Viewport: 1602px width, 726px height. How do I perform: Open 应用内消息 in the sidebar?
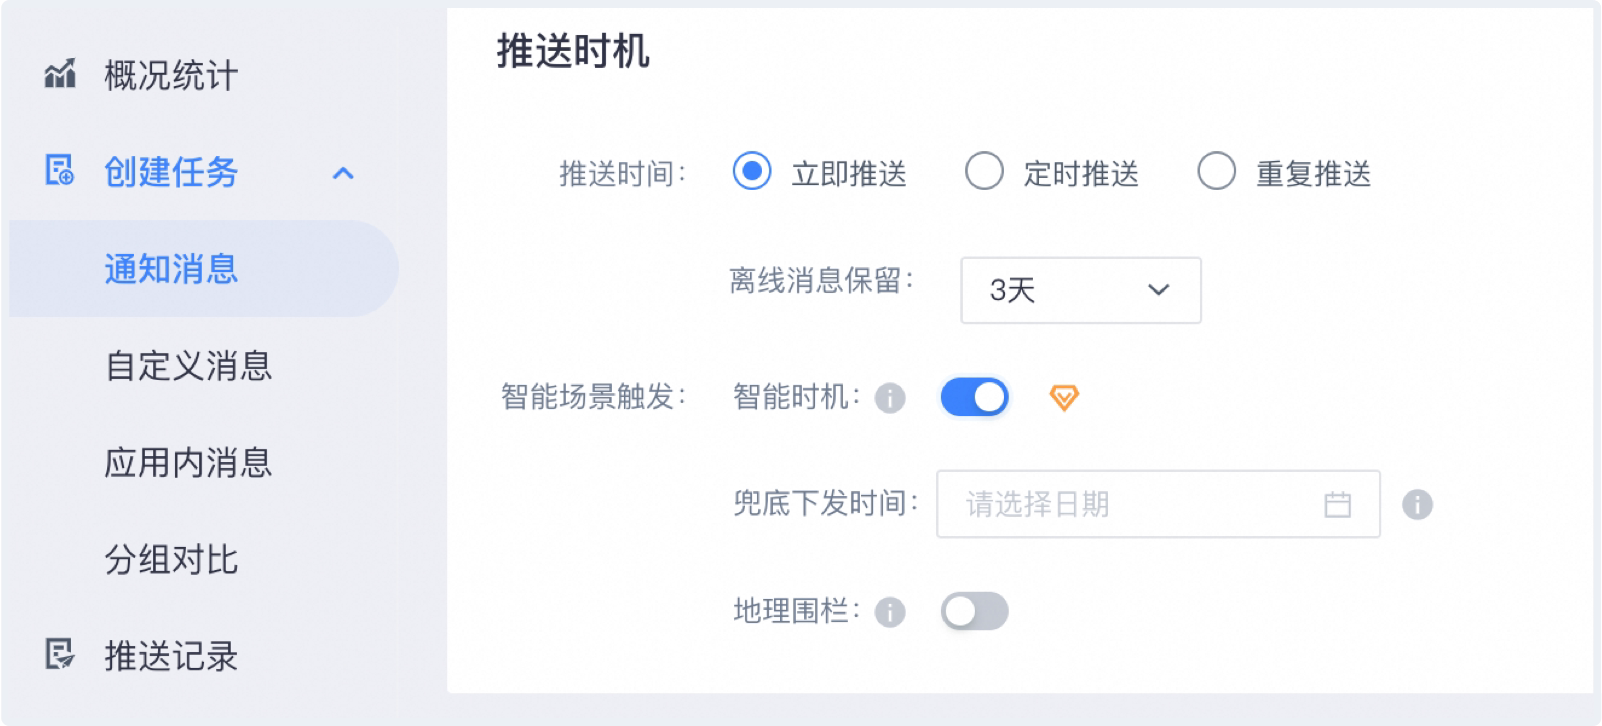point(188,463)
